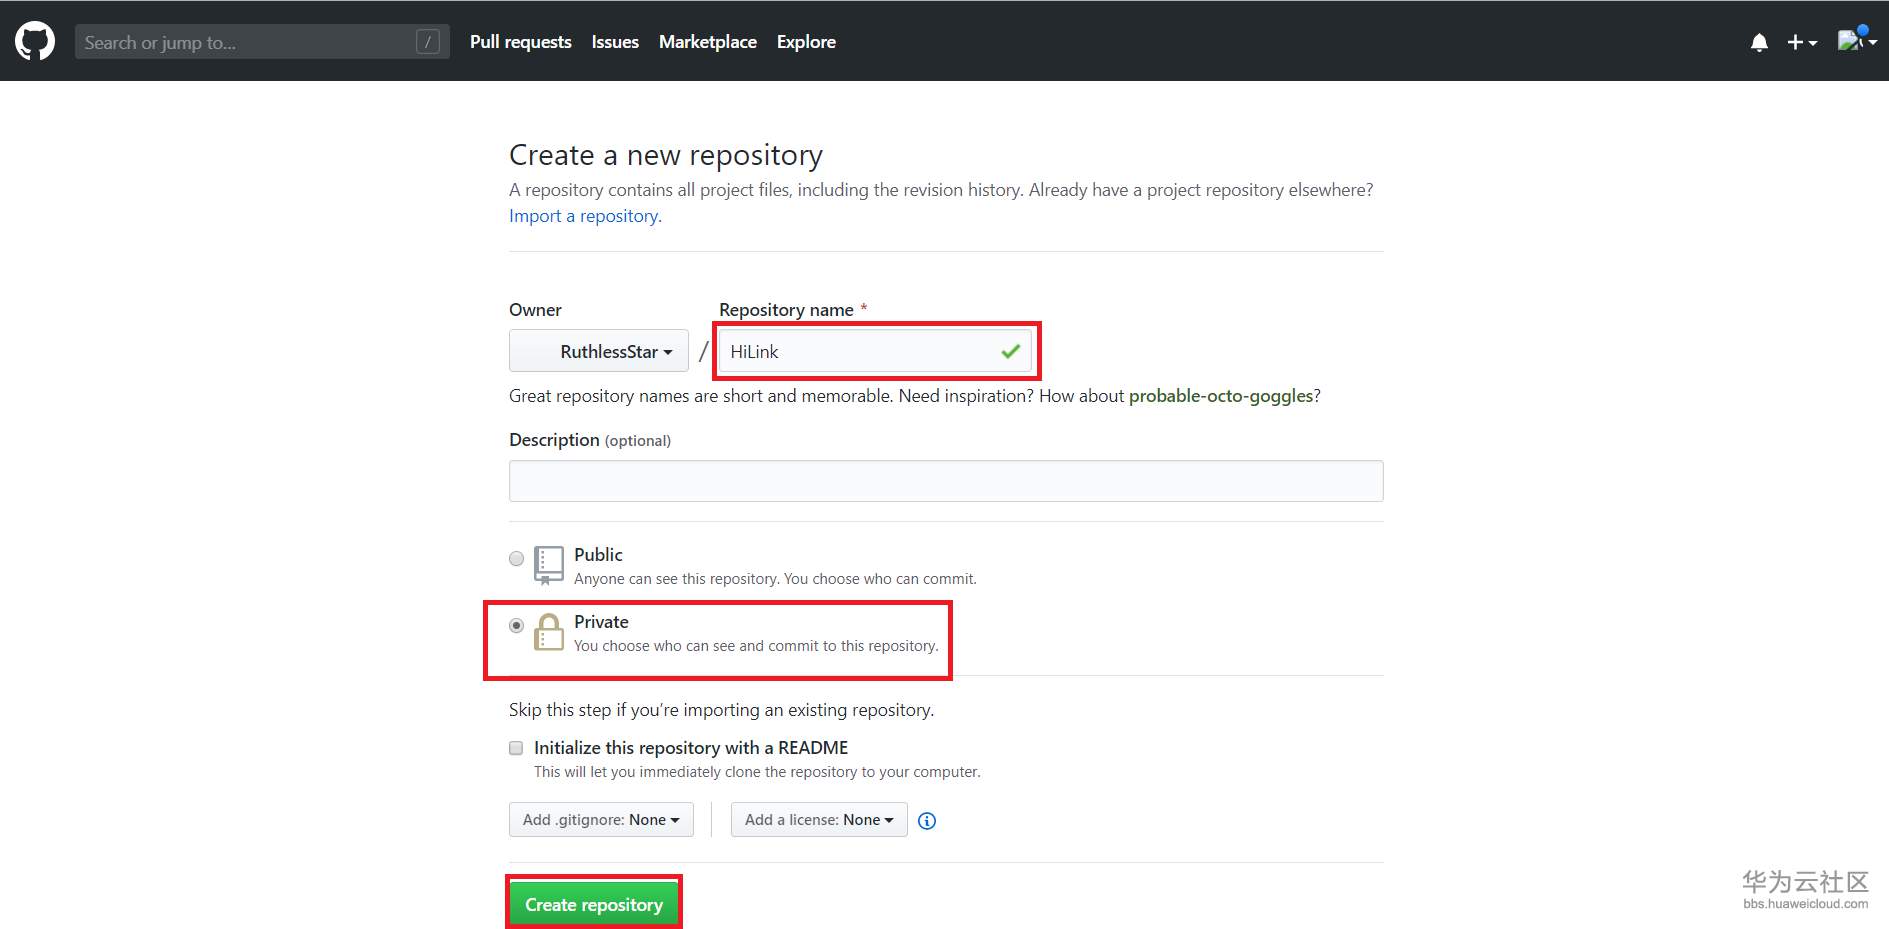The width and height of the screenshot is (1889, 929).
Task: Open the Marketplace nav item
Action: [x=707, y=42]
